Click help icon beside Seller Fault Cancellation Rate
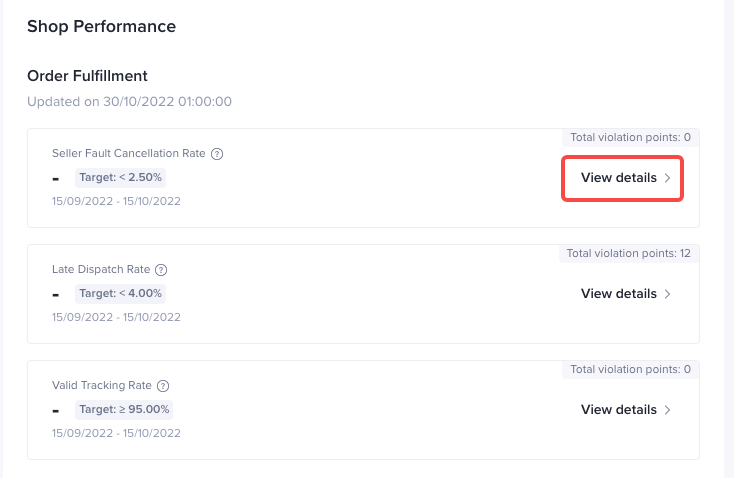Image resolution: width=734 pixels, height=478 pixels. [217, 154]
